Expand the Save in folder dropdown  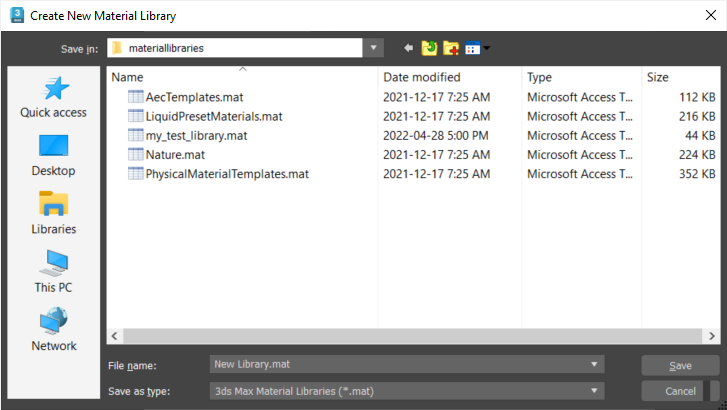point(374,47)
